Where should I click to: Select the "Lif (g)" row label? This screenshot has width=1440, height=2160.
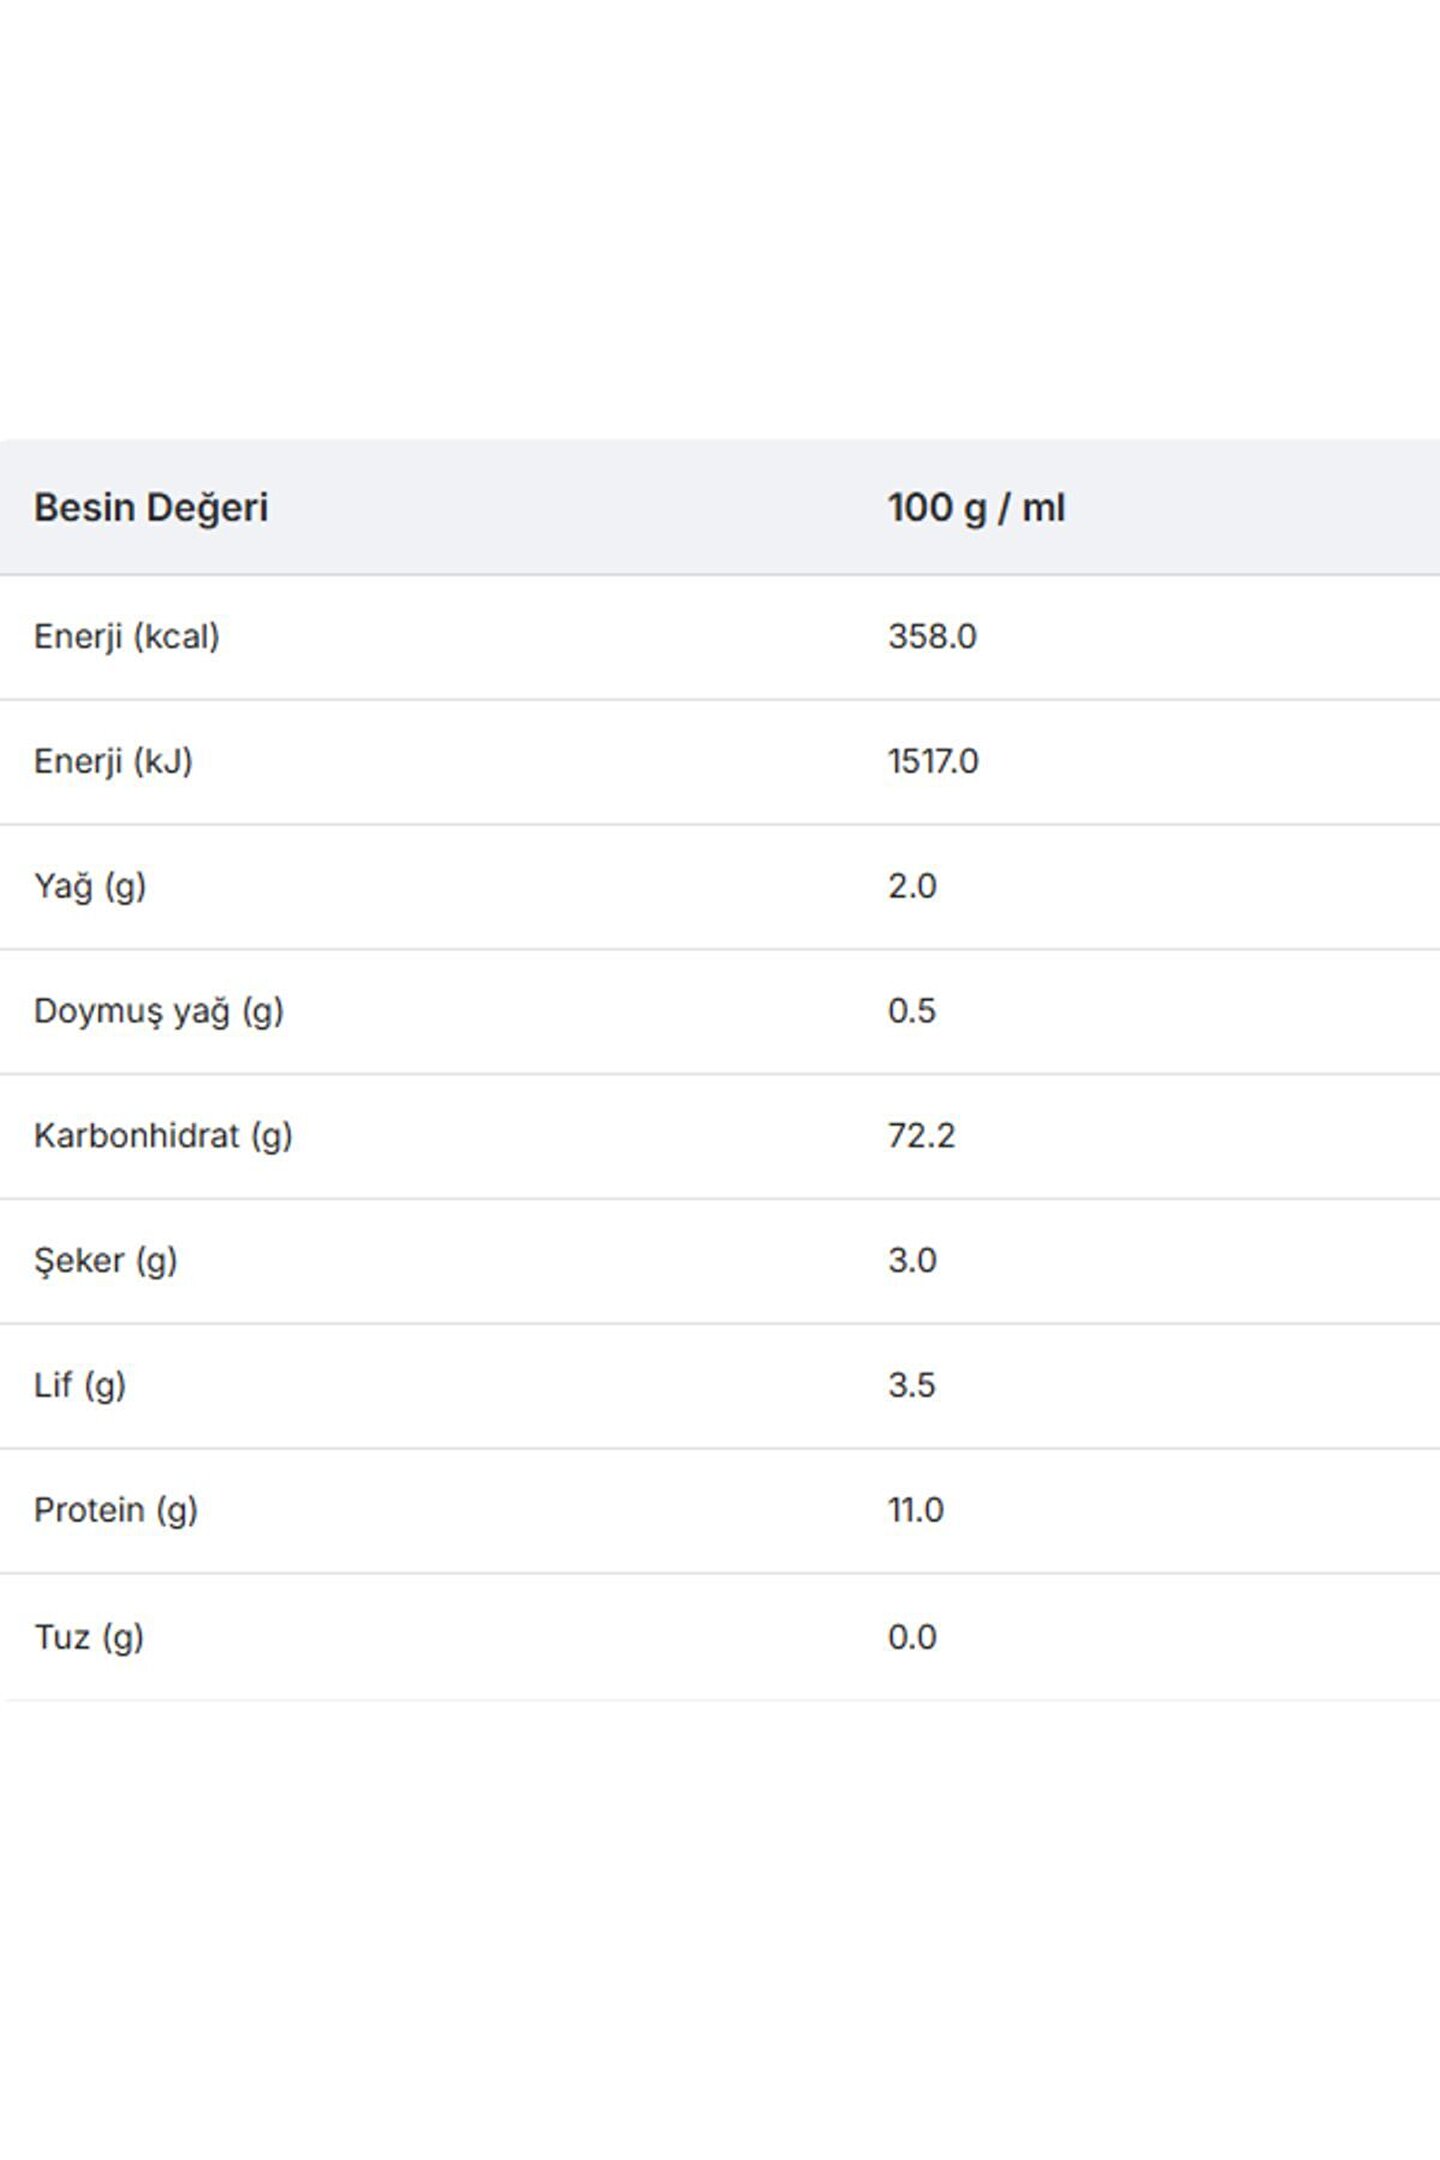[80, 1386]
